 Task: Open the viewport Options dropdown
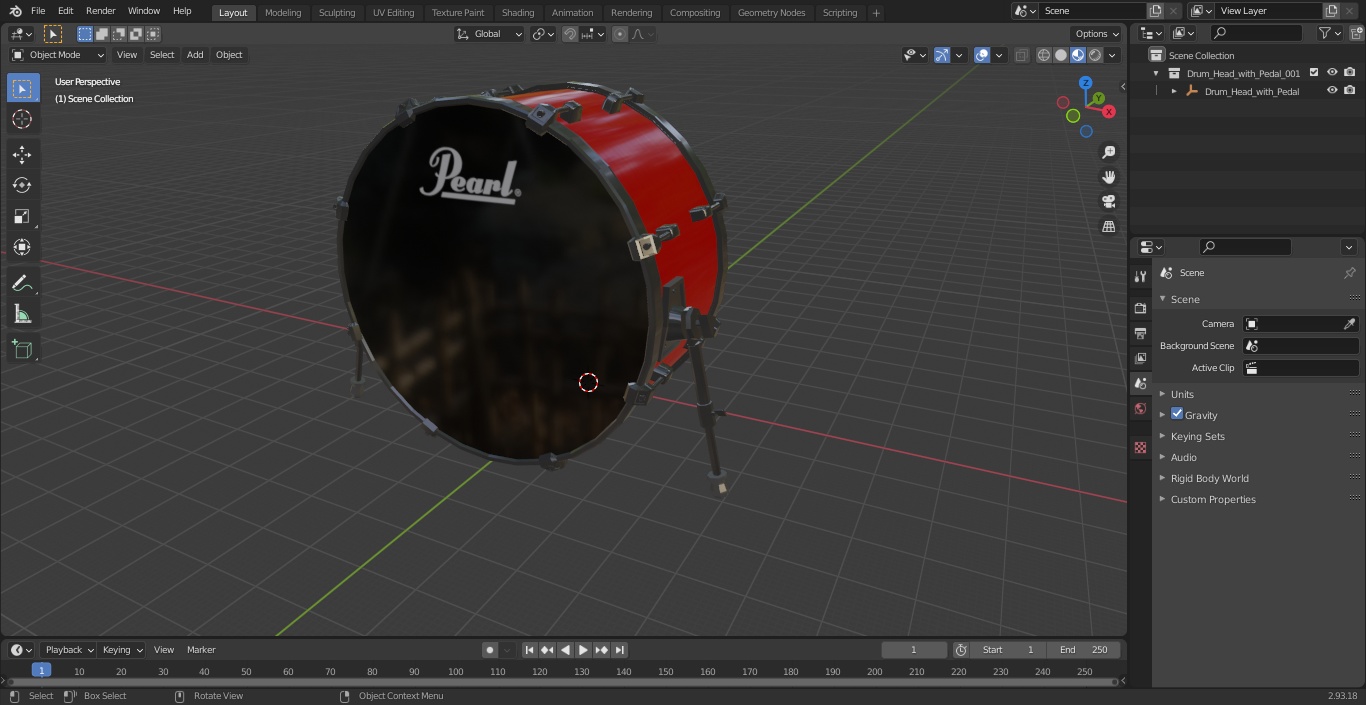pyautogui.click(x=1097, y=34)
